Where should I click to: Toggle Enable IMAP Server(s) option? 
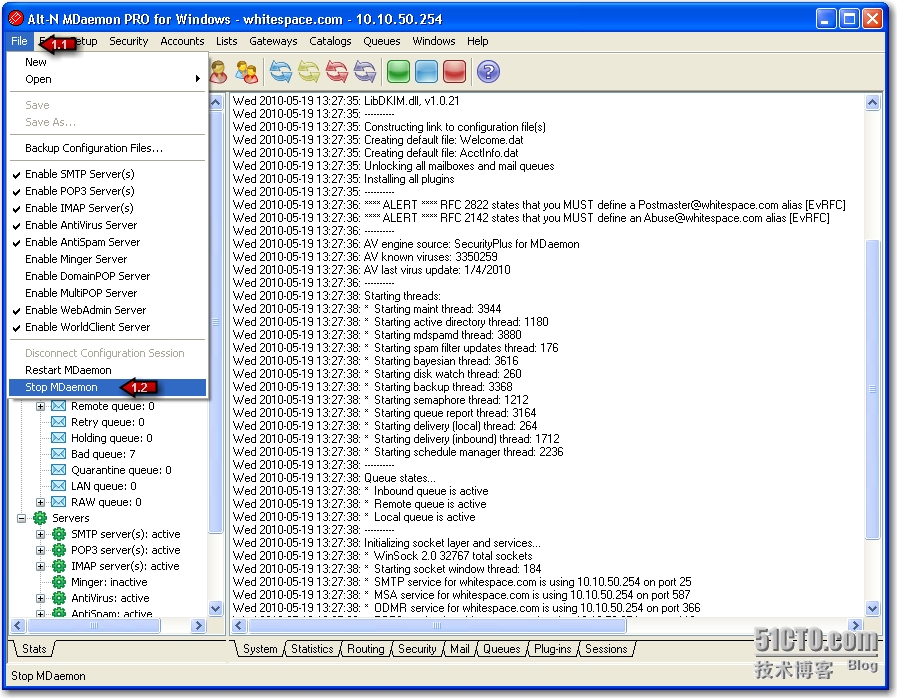(108, 208)
